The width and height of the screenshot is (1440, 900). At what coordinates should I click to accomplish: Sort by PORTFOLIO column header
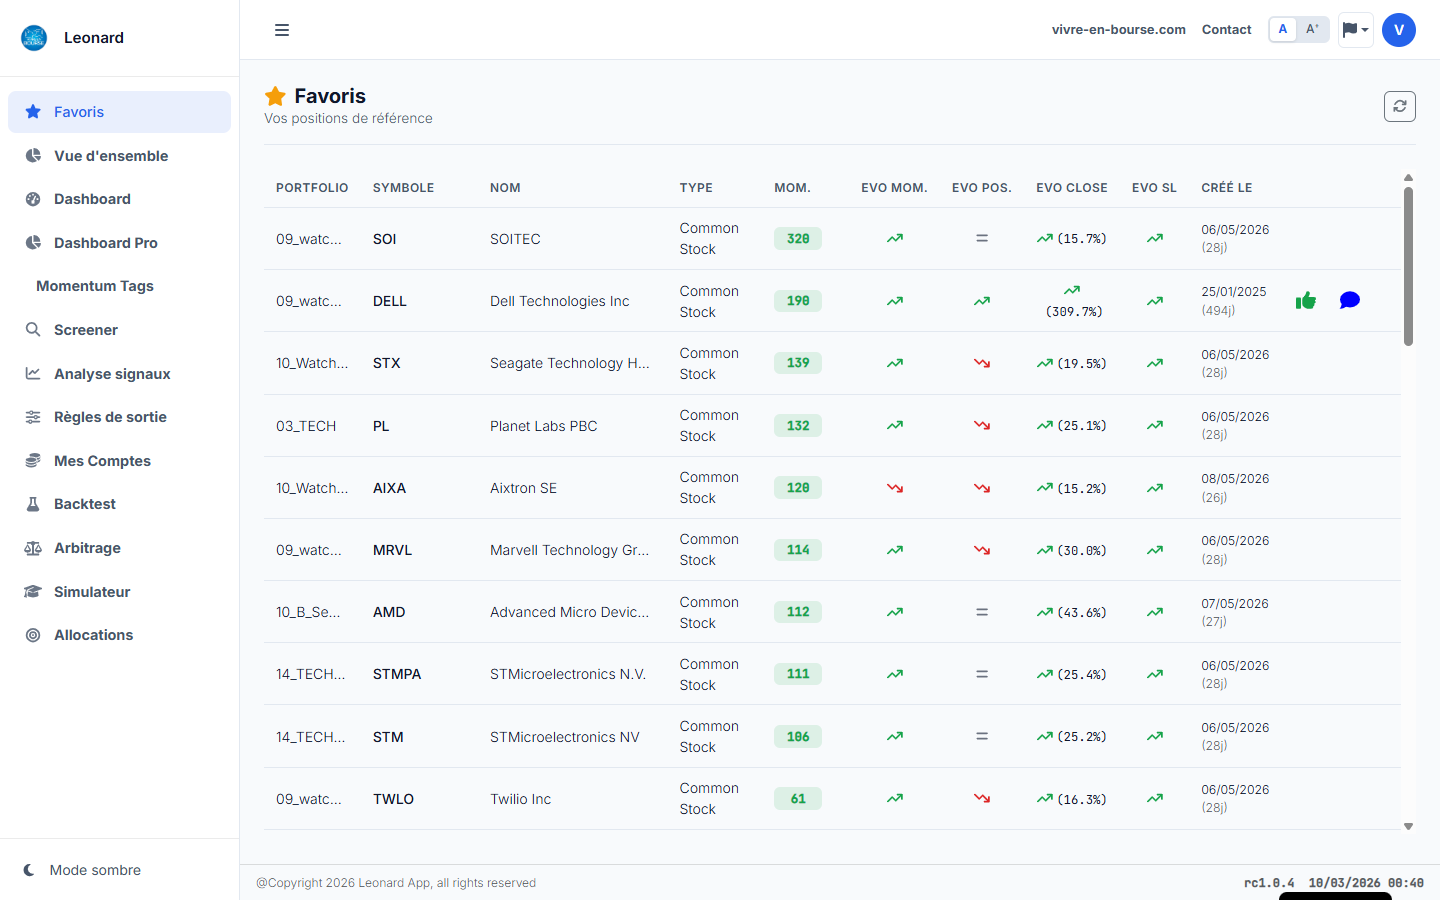(x=312, y=188)
